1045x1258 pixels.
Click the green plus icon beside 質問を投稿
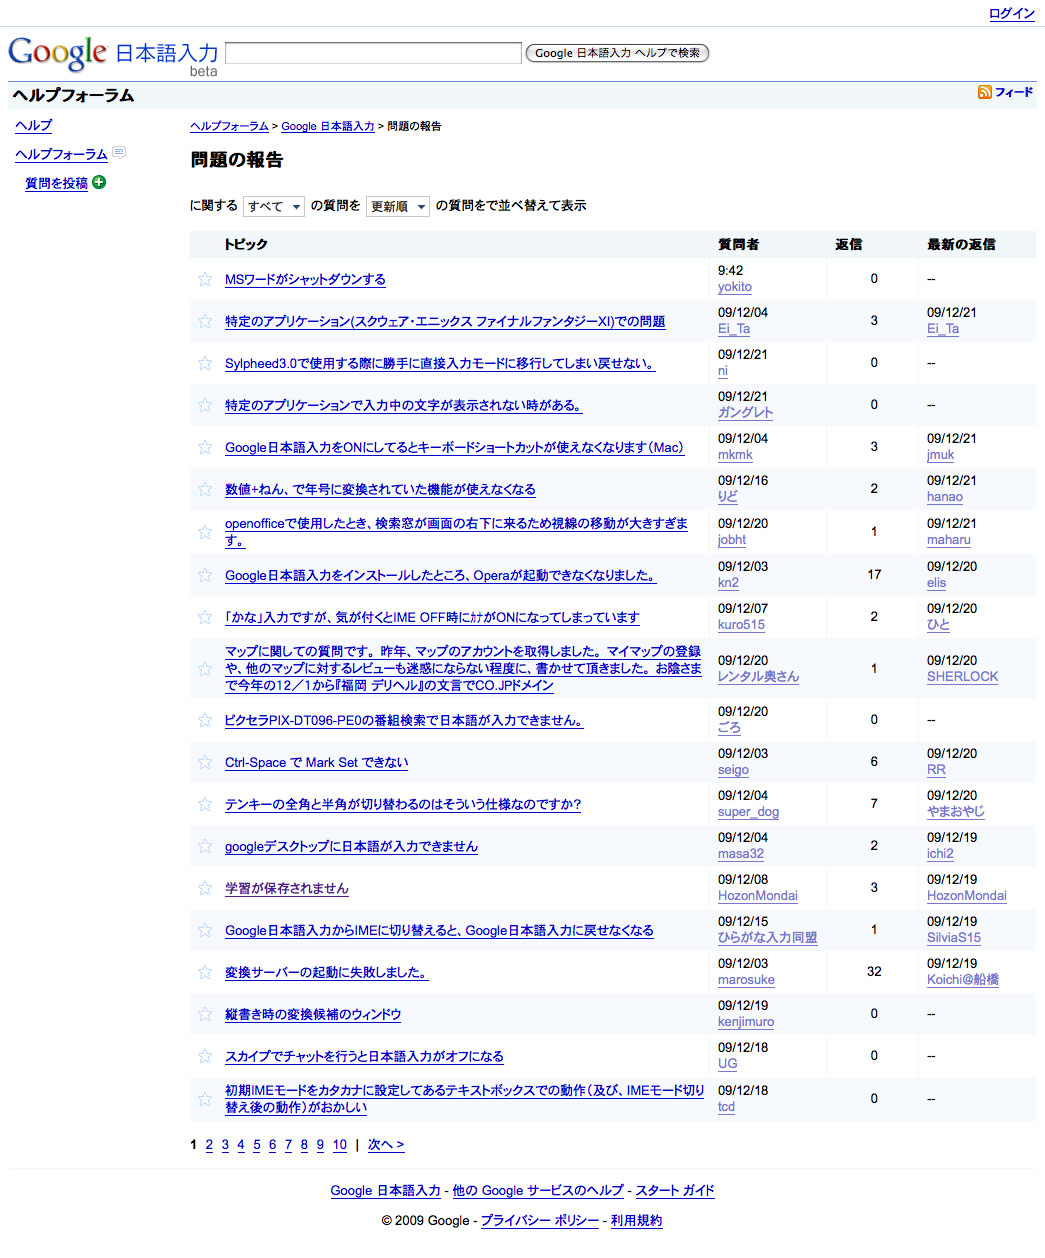(x=99, y=182)
